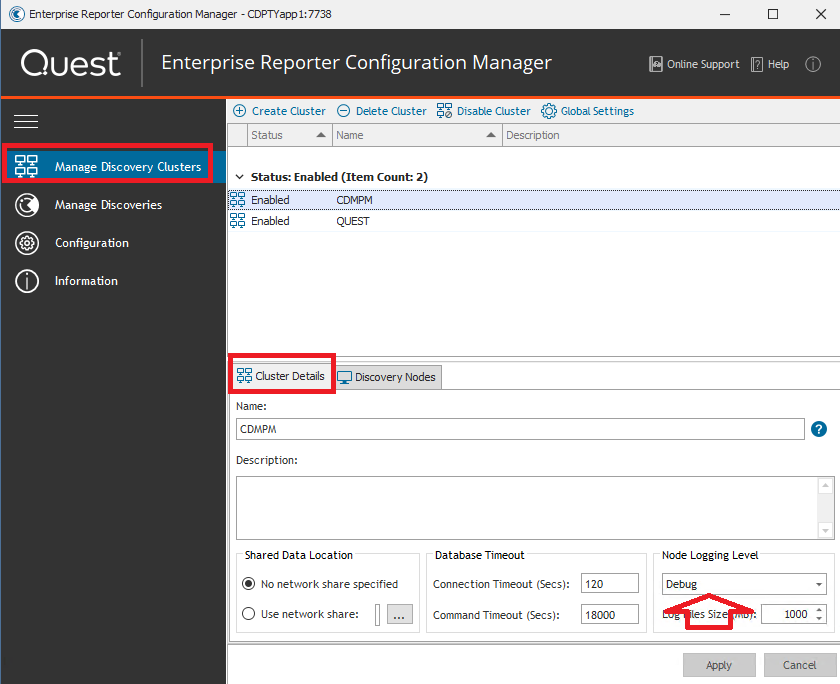Click the Create Cluster text label
The height and width of the screenshot is (684, 840).
click(x=289, y=111)
